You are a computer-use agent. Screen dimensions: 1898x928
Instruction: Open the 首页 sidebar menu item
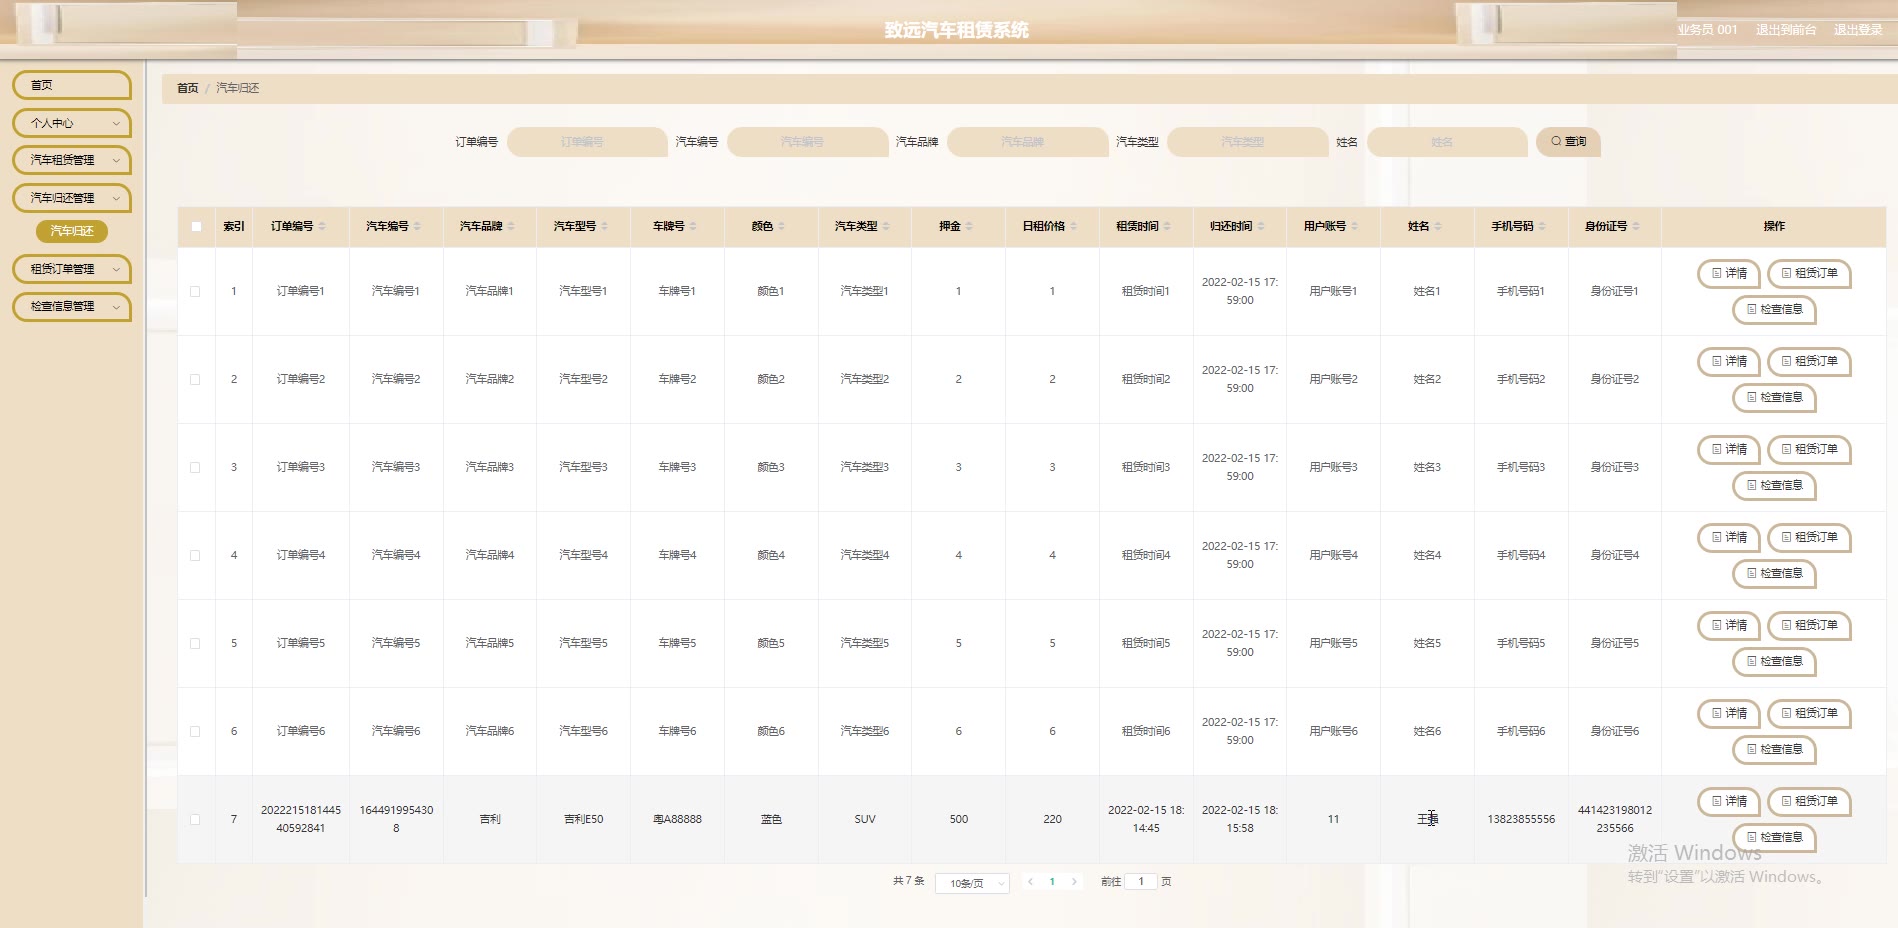point(72,85)
